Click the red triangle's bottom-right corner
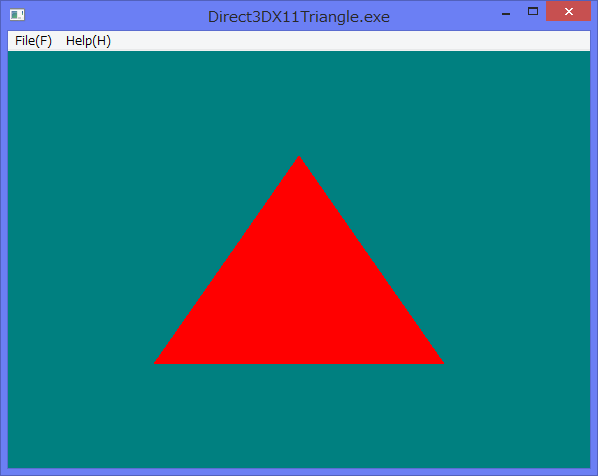This screenshot has height=476, width=598. click(x=442, y=362)
